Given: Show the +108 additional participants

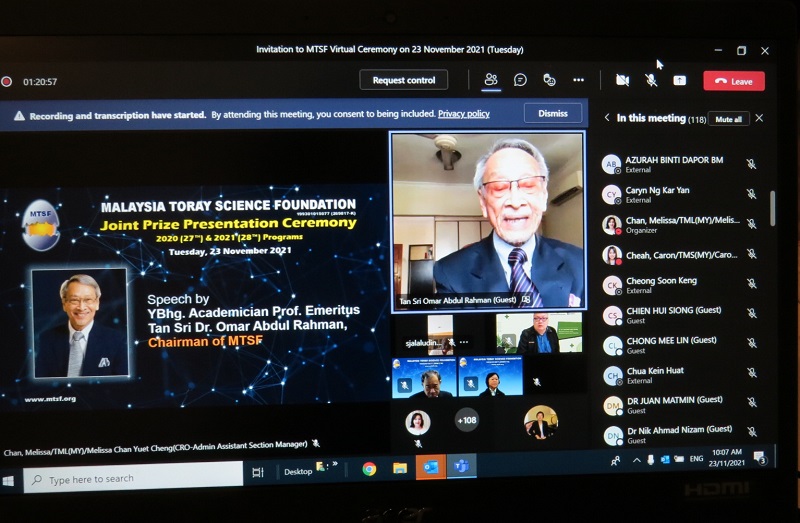Looking at the screenshot, I should tap(466, 420).
